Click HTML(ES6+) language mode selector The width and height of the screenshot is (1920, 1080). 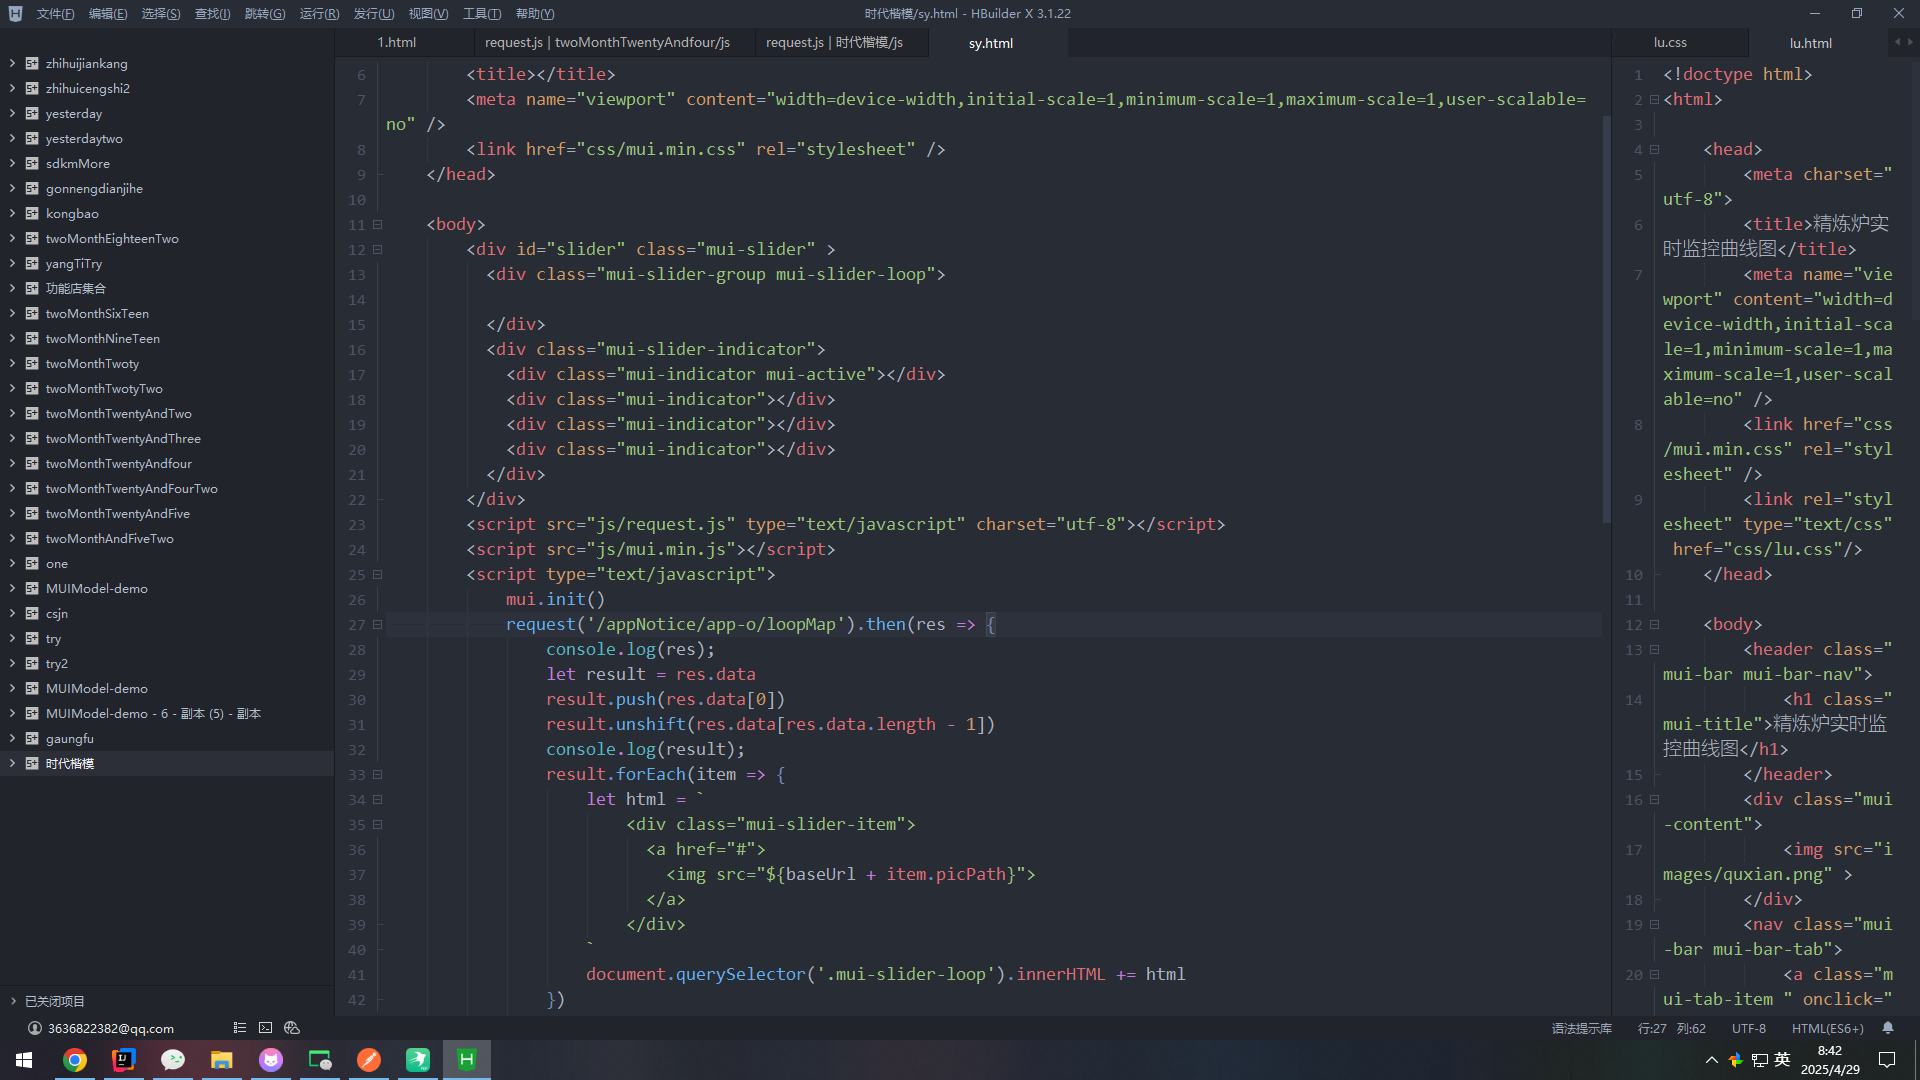(1827, 1028)
